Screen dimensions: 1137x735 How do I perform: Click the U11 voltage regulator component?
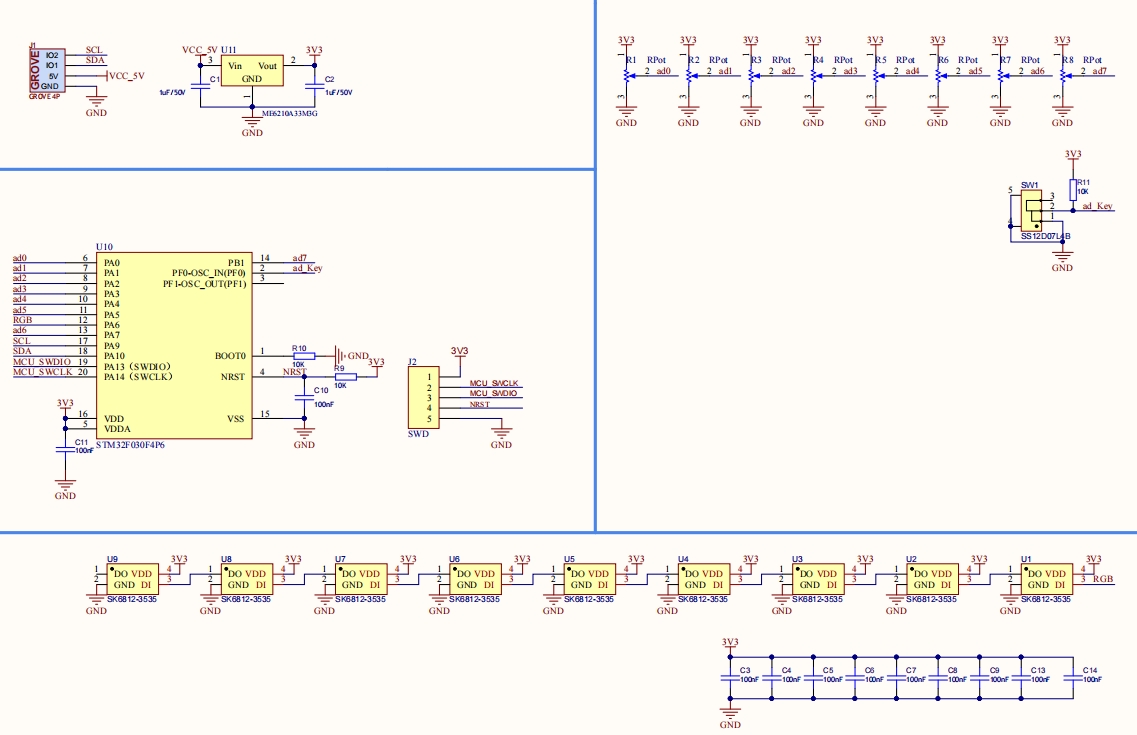[252, 71]
